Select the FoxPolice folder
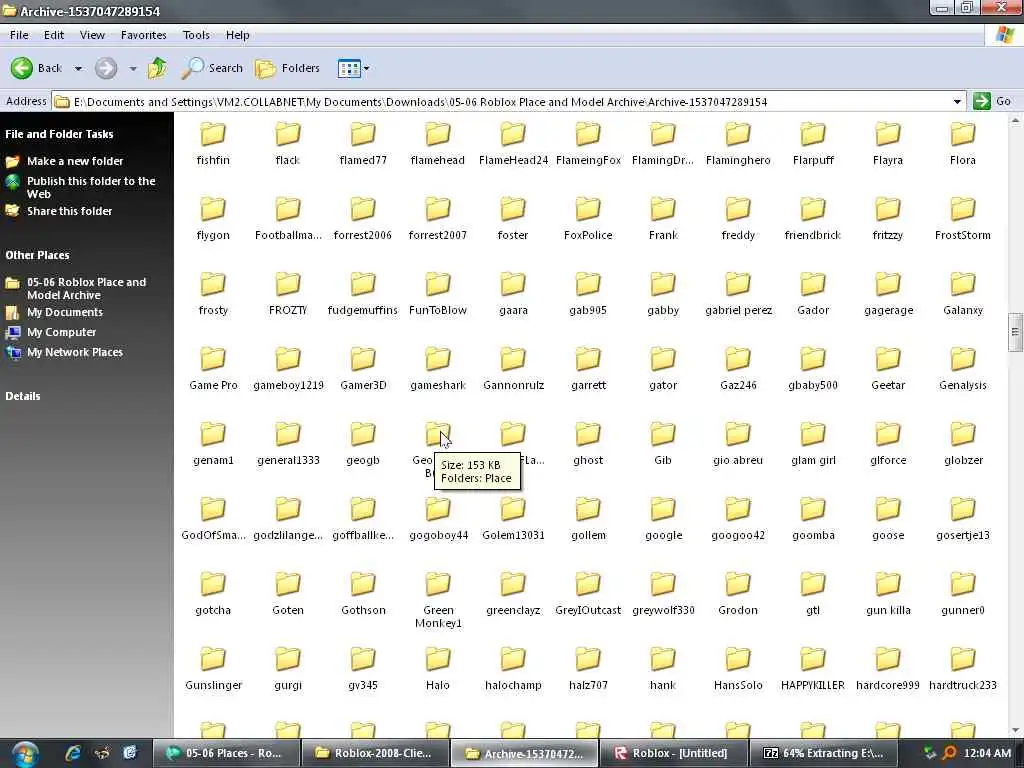The width and height of the screenshot is (1024, 768). click(588, 219)
